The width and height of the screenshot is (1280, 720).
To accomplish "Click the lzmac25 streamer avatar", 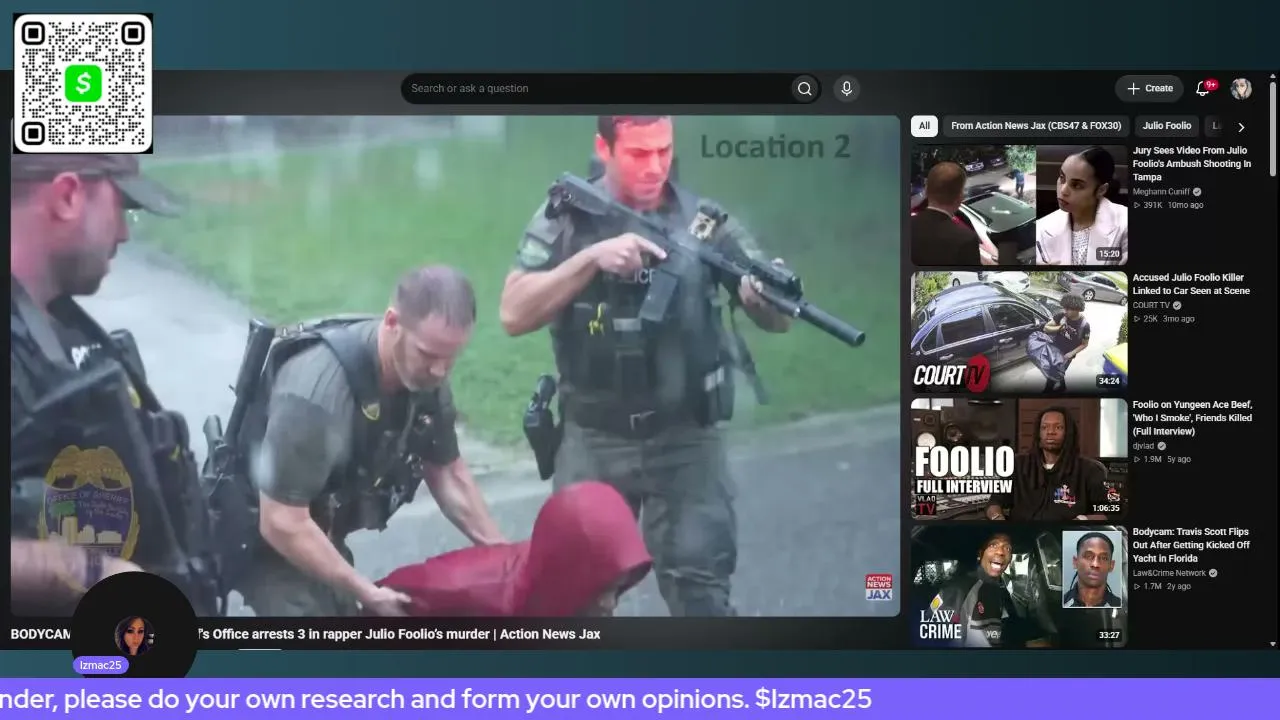I will click(134, 637).
